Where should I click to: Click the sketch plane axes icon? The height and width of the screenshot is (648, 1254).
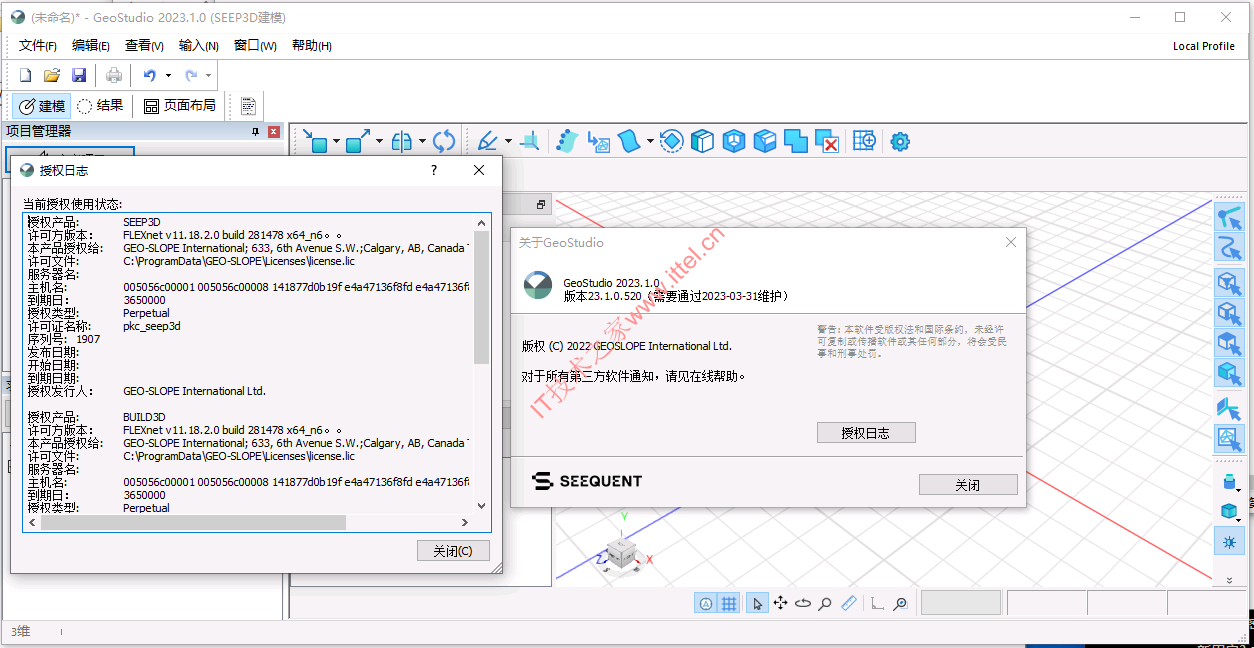[531, 141]
